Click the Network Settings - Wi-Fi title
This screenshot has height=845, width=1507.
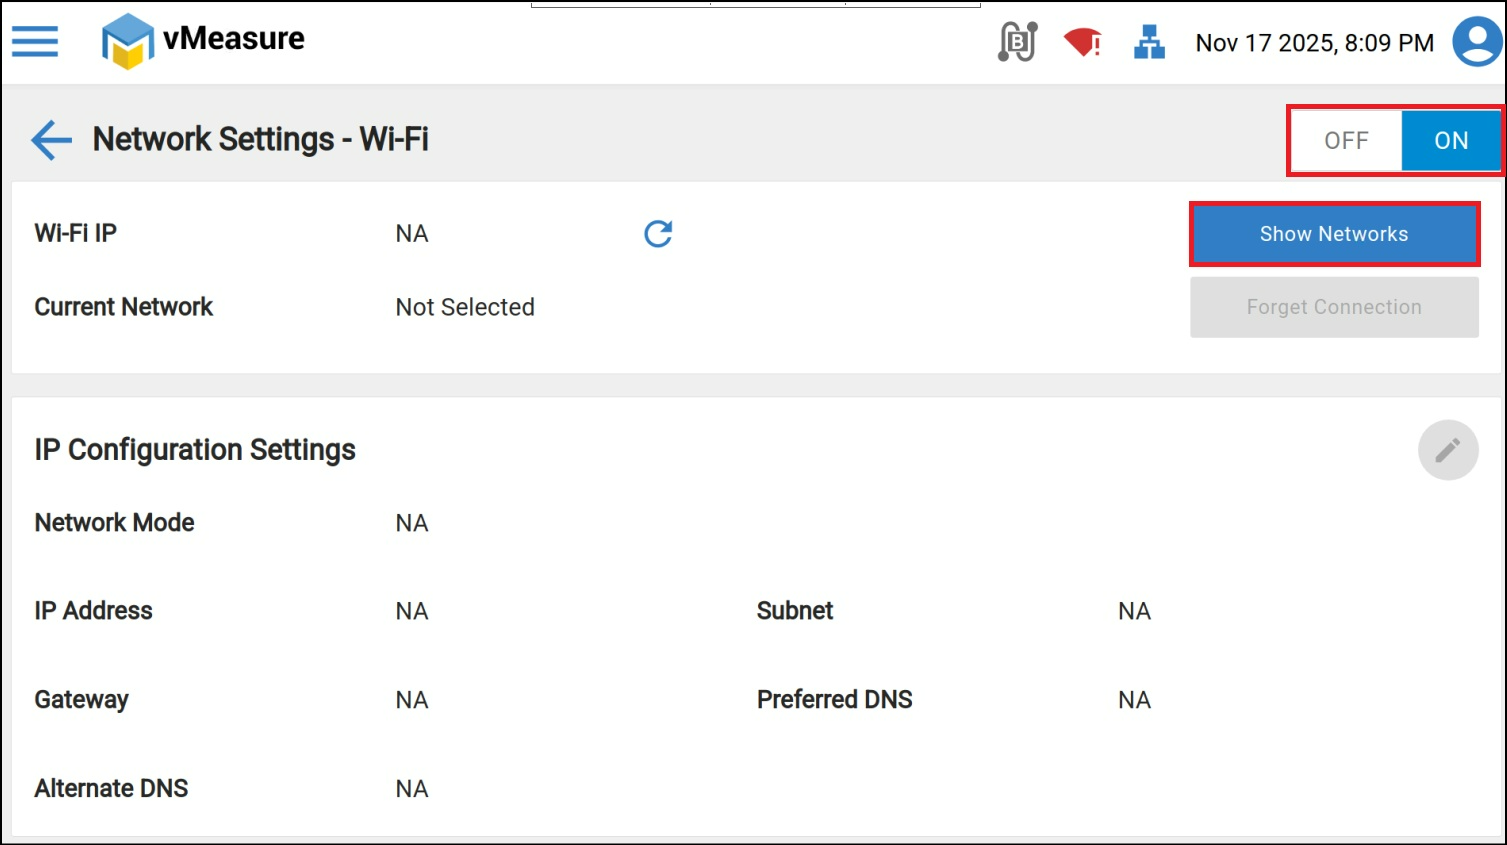point(260,139)
